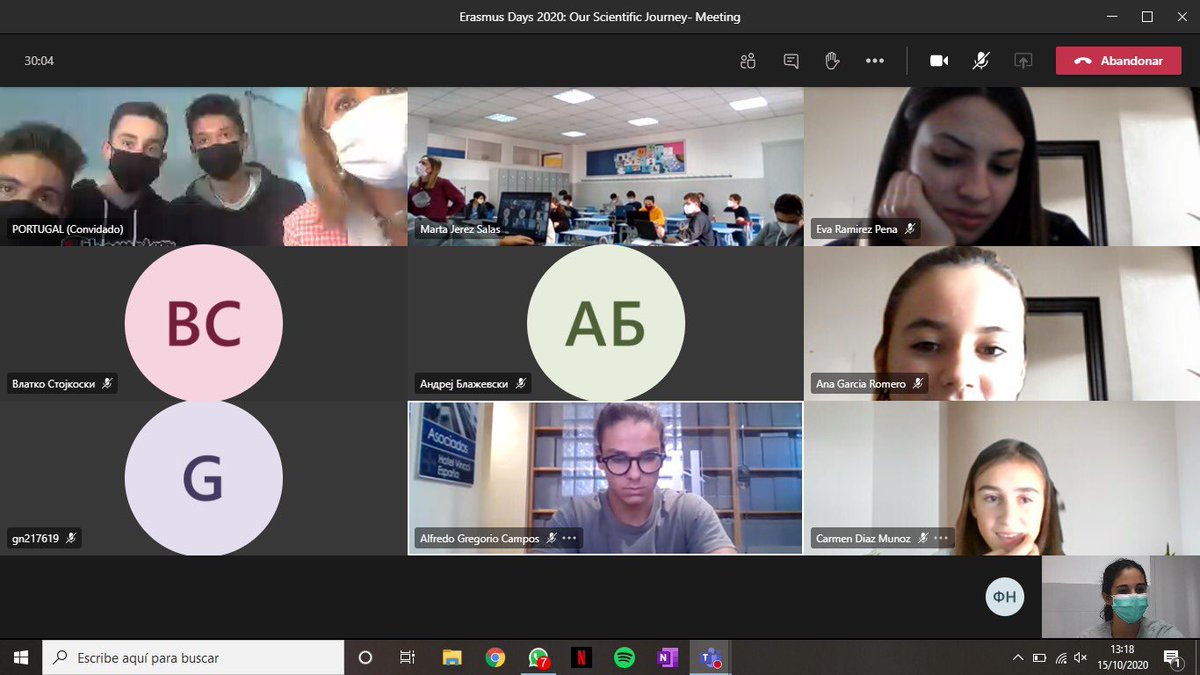Image resolution: width=1200 pixels, height=675 pixels.
Task: Open Task View from the taskbar
Action: click(406, 657)
